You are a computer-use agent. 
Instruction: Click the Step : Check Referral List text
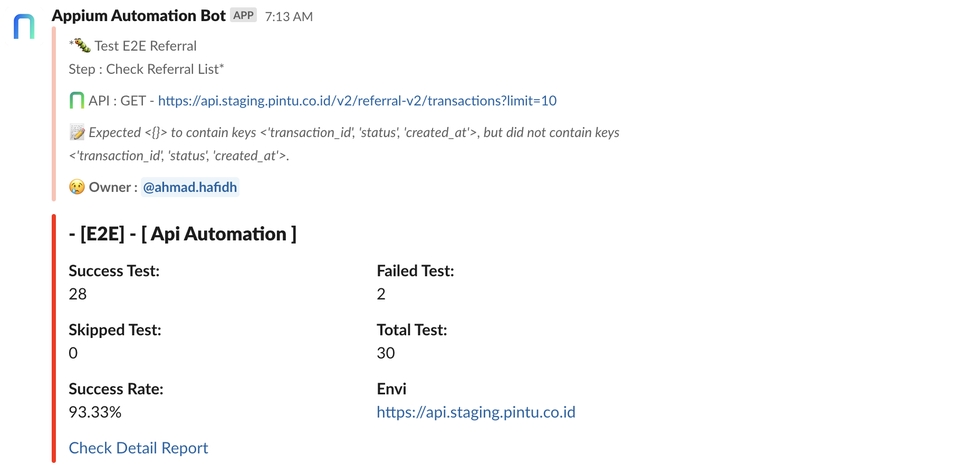[146, 69]
